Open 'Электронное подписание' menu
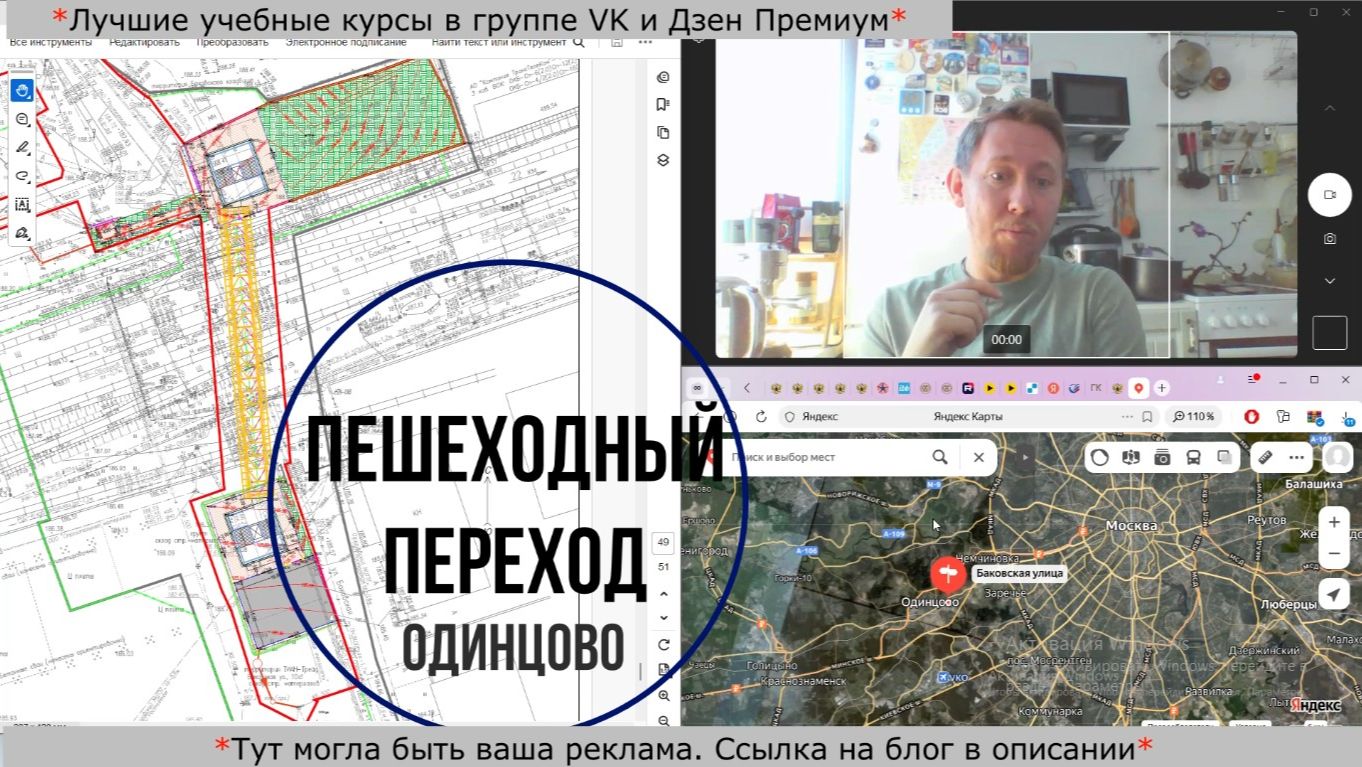1362x767 pixels. pyautogui.click(x=346, y=42)
